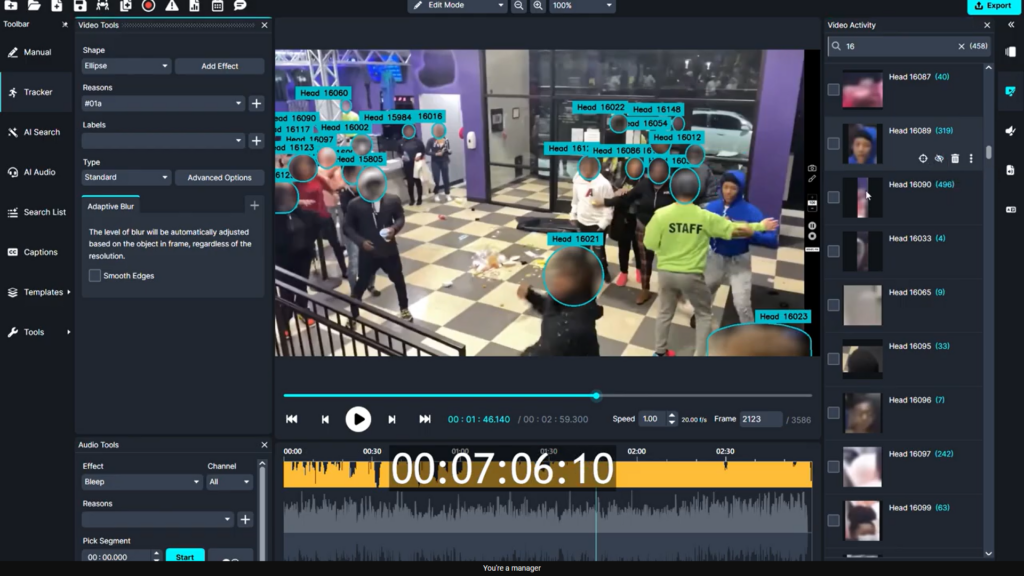Open the Reasons dropdown showing #01a
This screenshot has width=1024, height=576.
tap(163, 103)
